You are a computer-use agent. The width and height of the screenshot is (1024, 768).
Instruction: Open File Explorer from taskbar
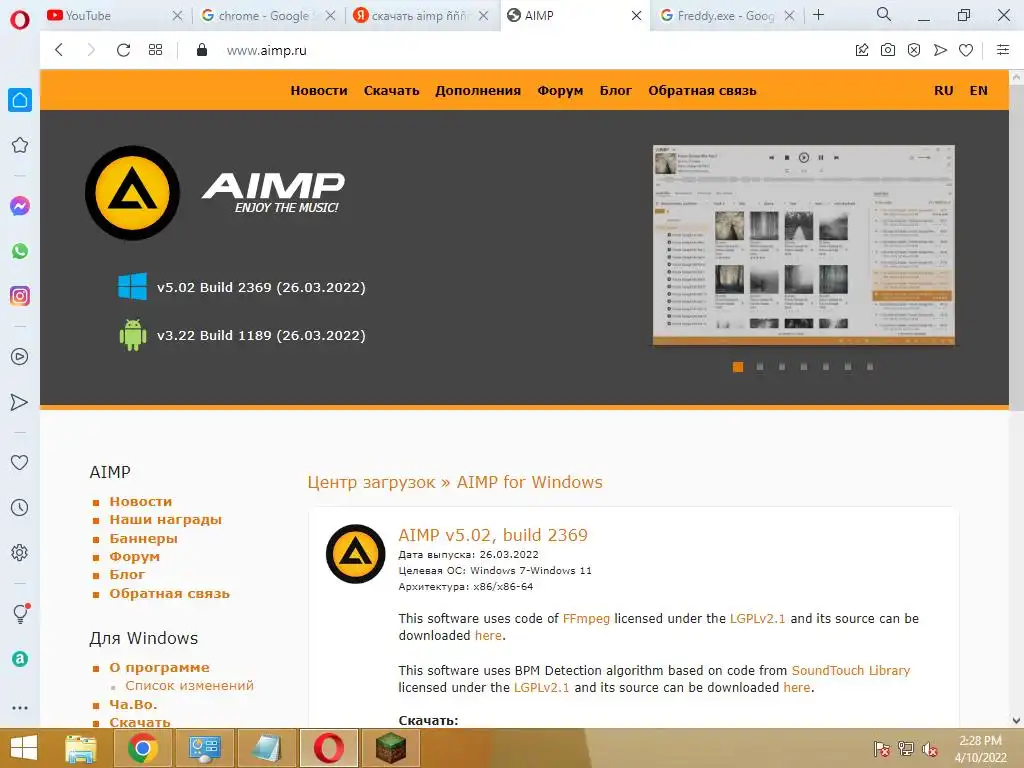click(x=82, y=748)
